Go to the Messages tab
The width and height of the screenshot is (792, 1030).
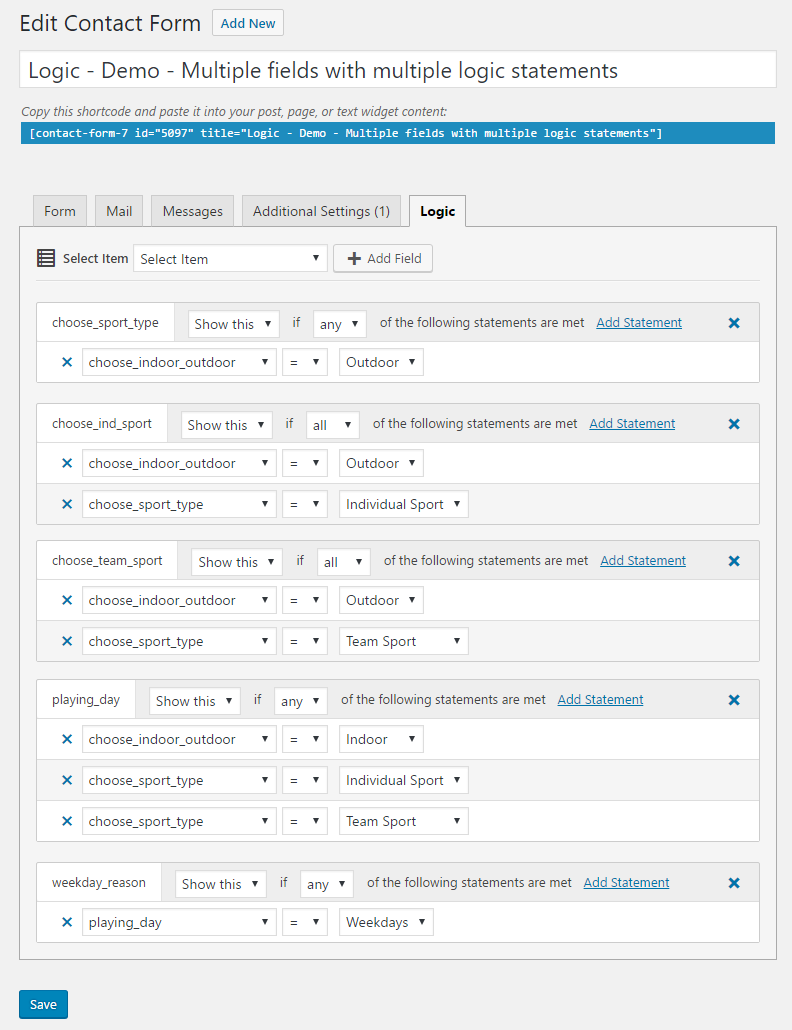[192, 211]
